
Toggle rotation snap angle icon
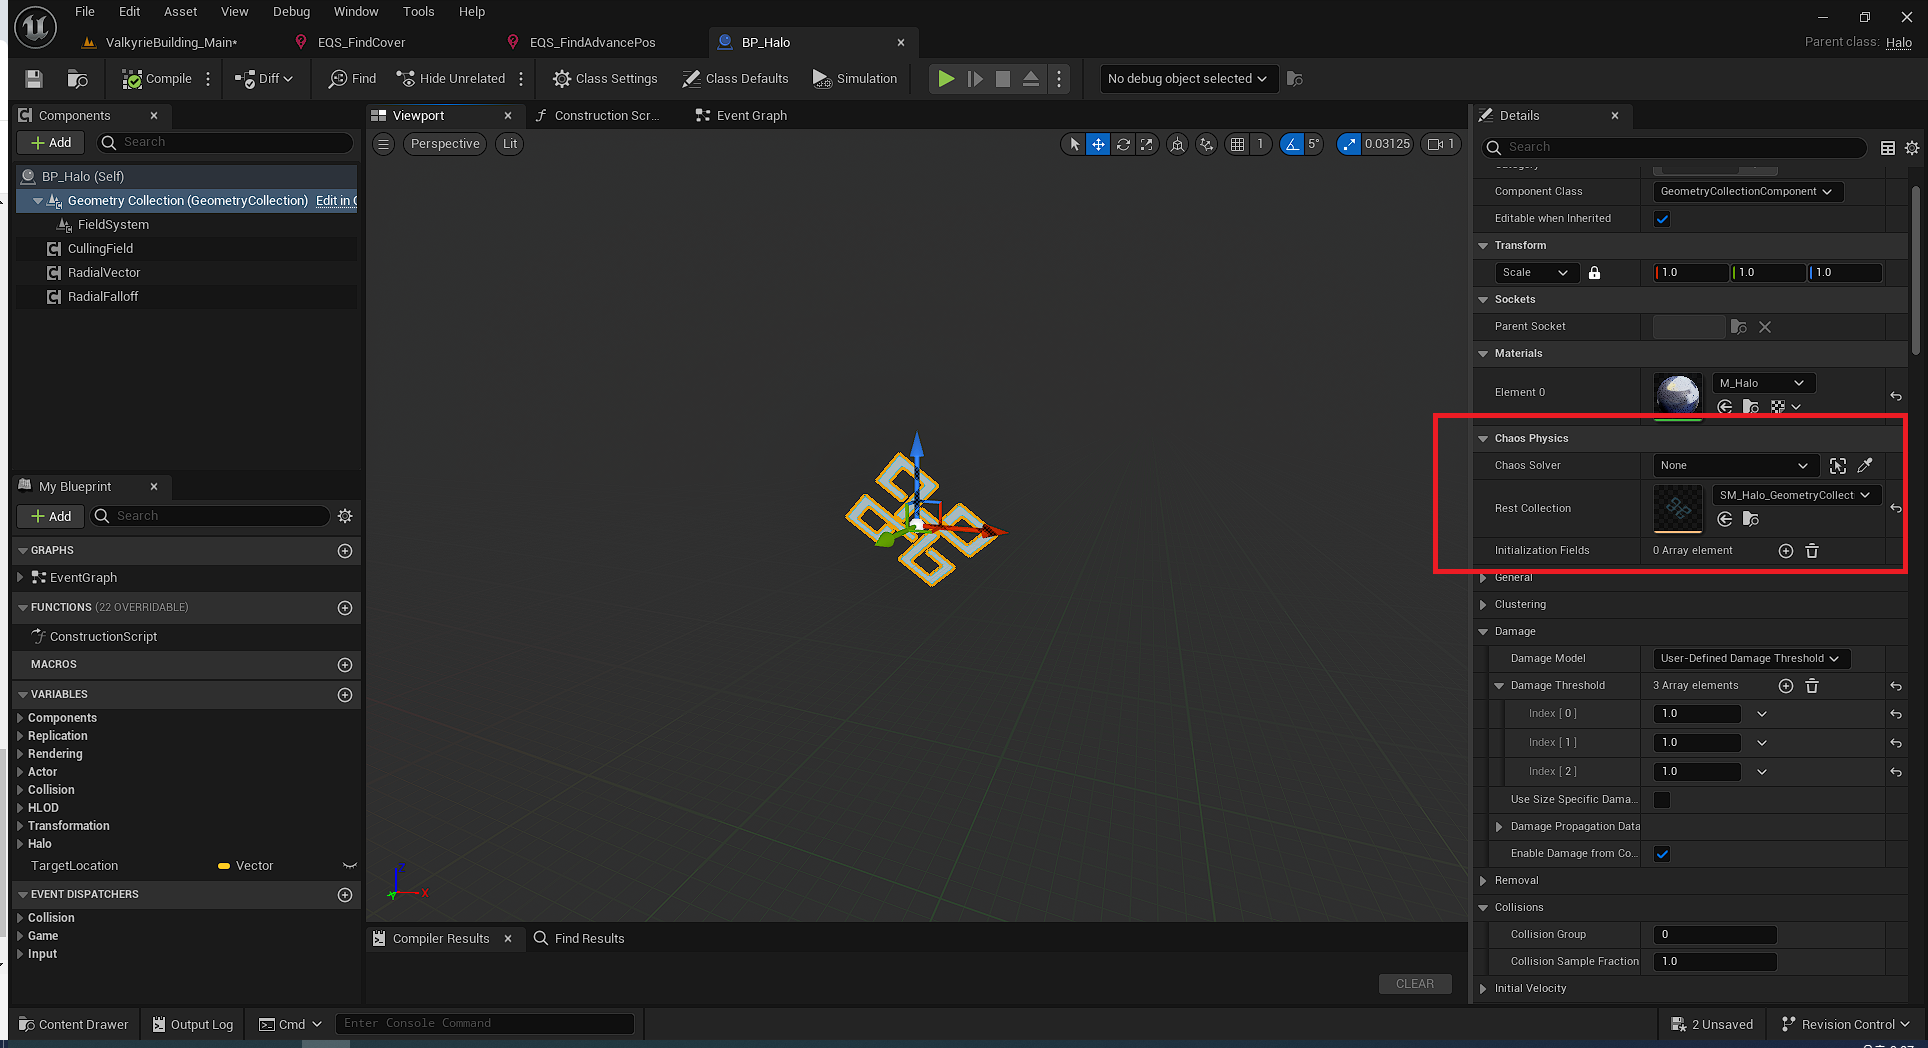(x=1292, y=144)
